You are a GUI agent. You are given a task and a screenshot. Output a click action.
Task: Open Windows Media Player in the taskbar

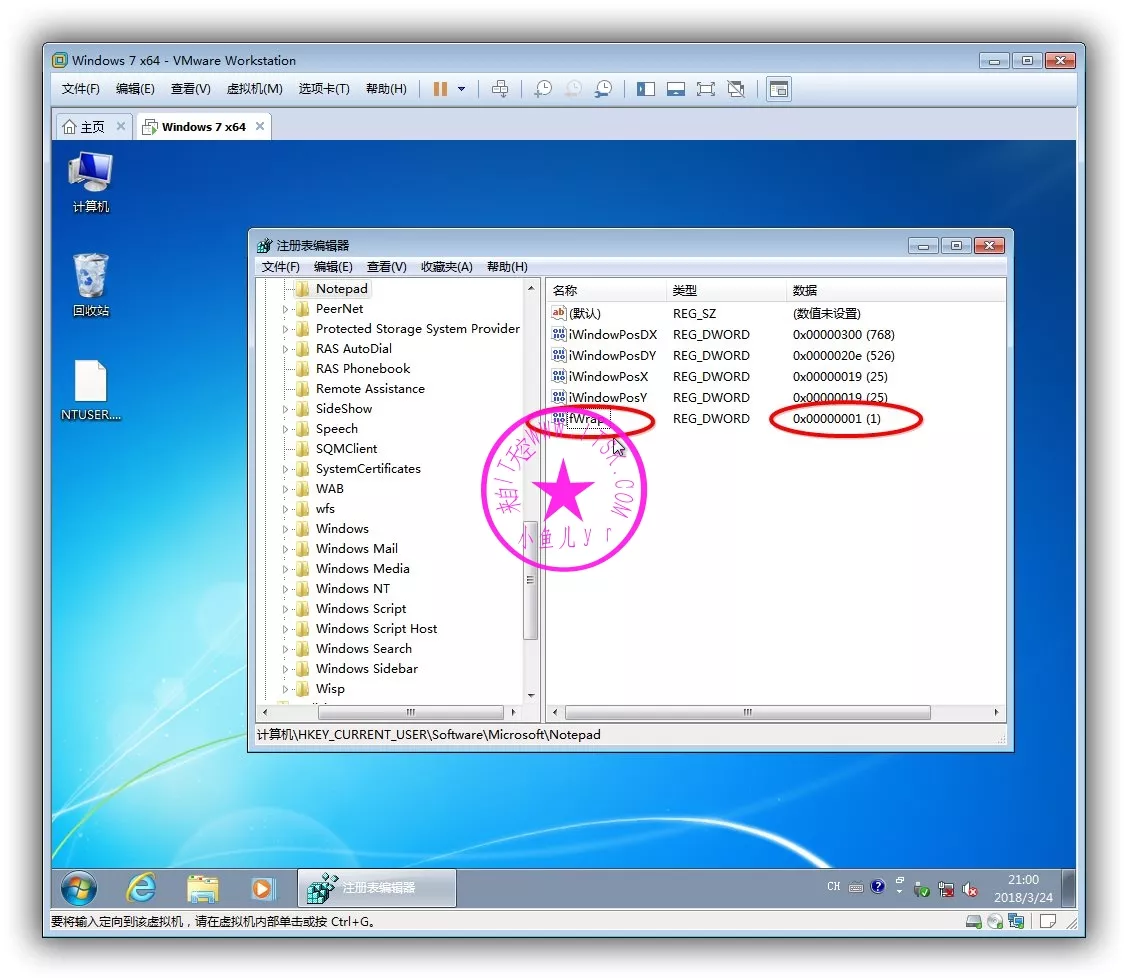click(x=262, y=888)
